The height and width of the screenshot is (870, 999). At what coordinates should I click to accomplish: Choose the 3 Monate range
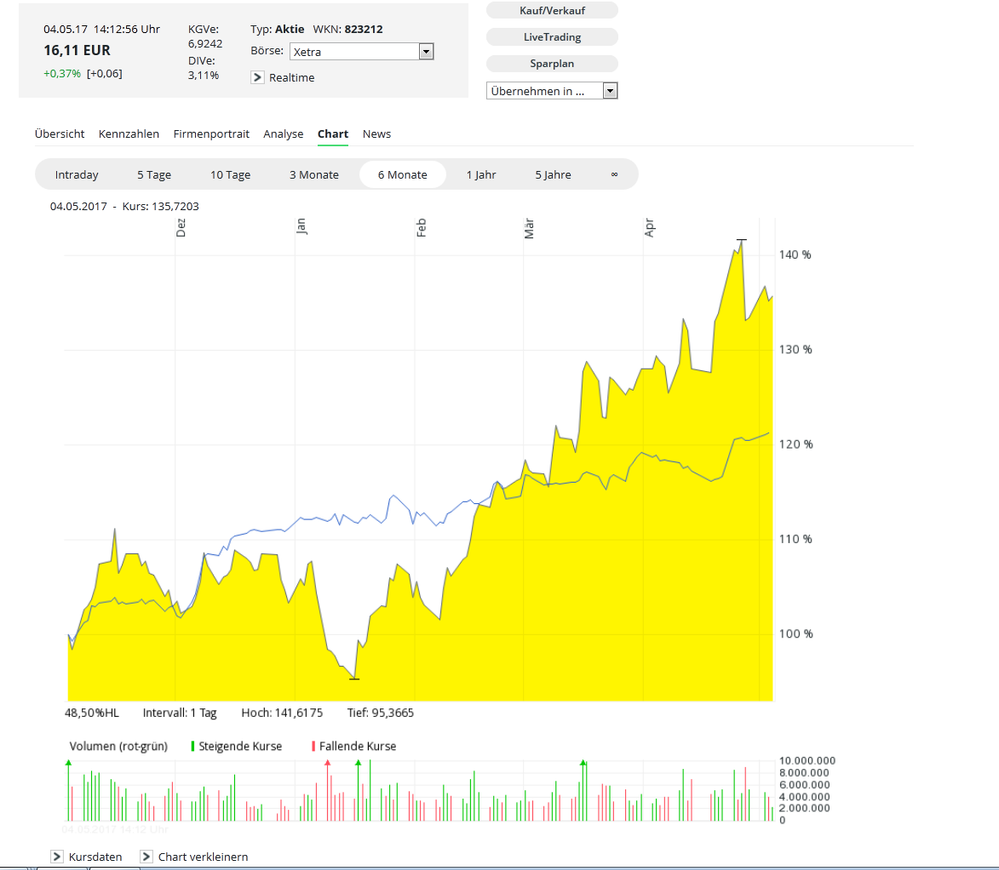pos(314,175)
